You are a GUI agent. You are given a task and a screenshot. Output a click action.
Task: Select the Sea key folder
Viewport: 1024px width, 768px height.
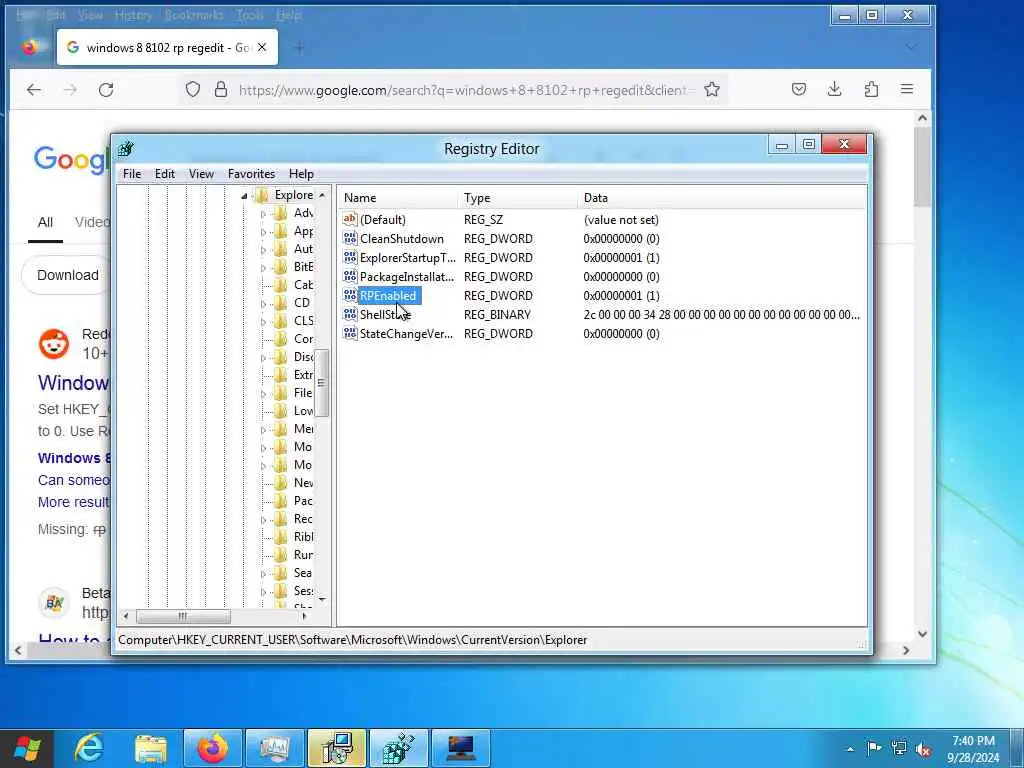pos(293,573)
